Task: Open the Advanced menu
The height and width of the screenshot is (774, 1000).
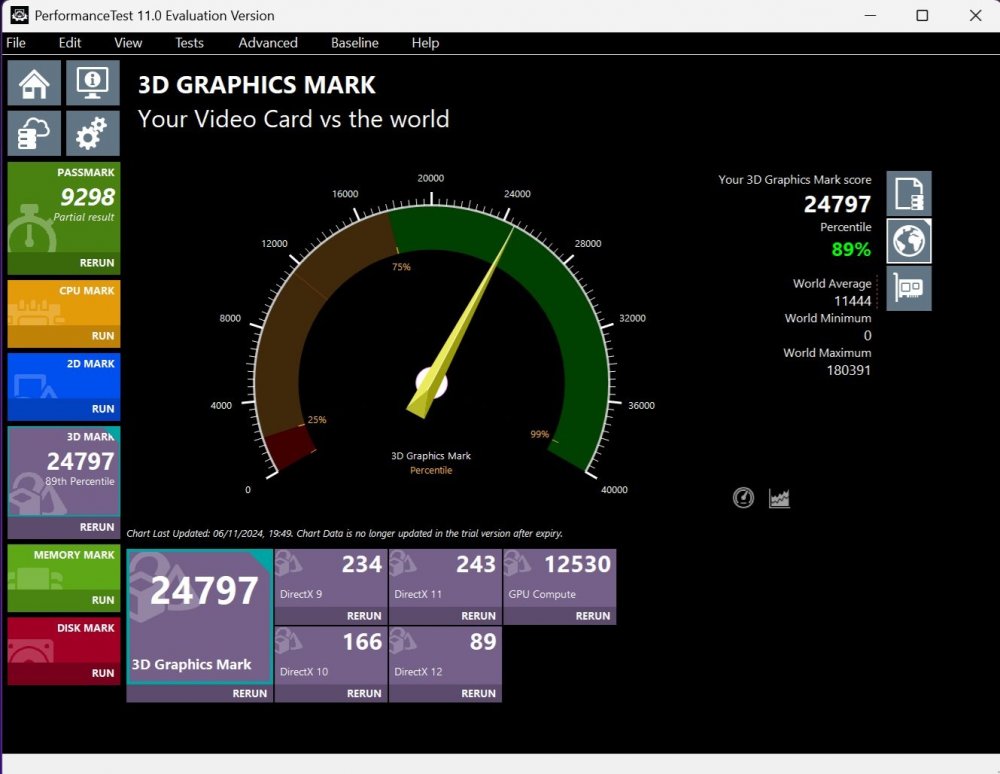Action: (x=268, y=43)
